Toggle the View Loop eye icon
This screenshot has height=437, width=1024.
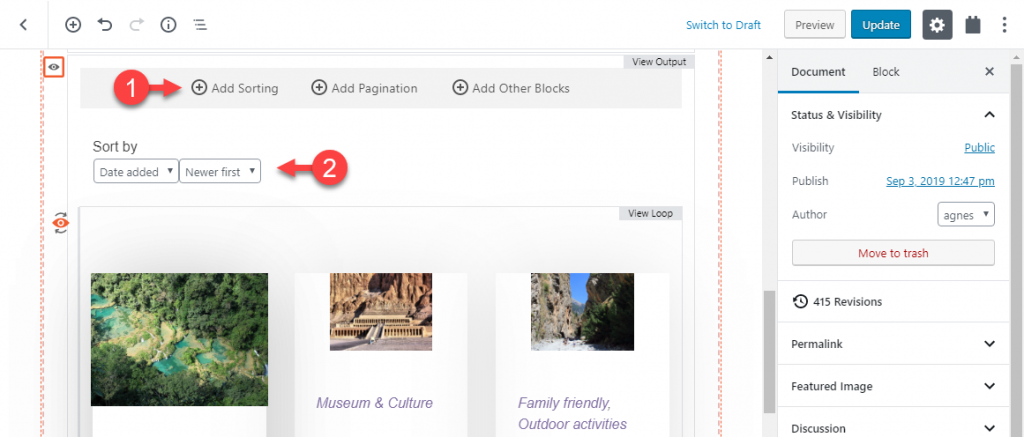point(61,223)
